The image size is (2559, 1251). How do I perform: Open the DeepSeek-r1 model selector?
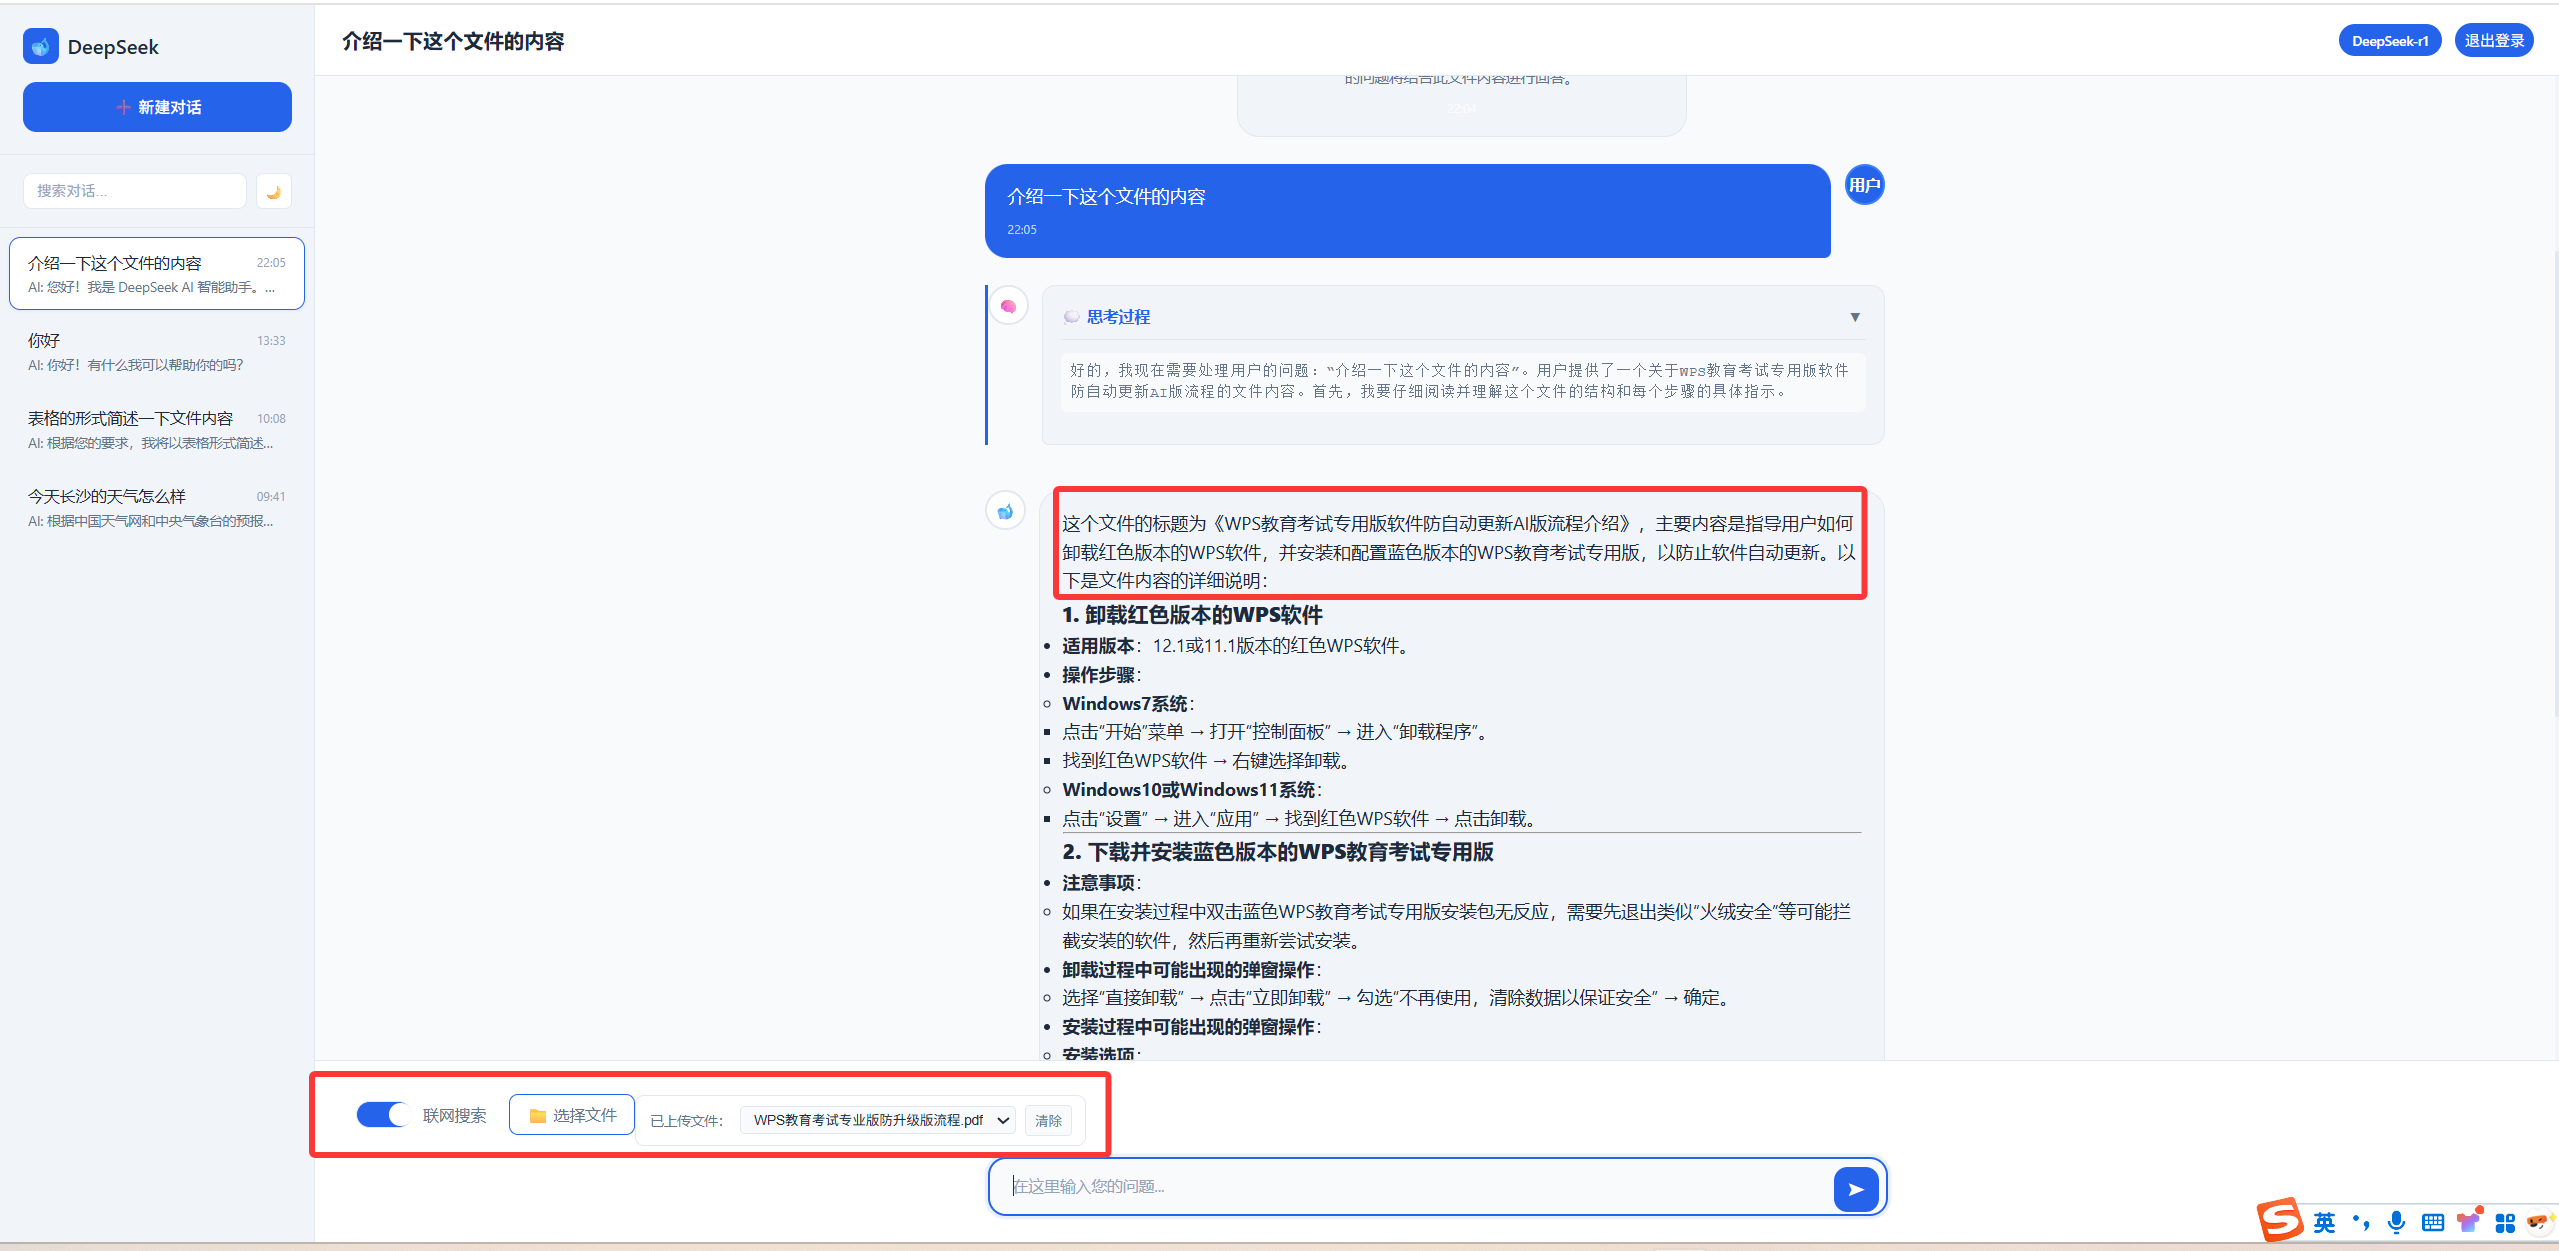tap(2389, 41)
